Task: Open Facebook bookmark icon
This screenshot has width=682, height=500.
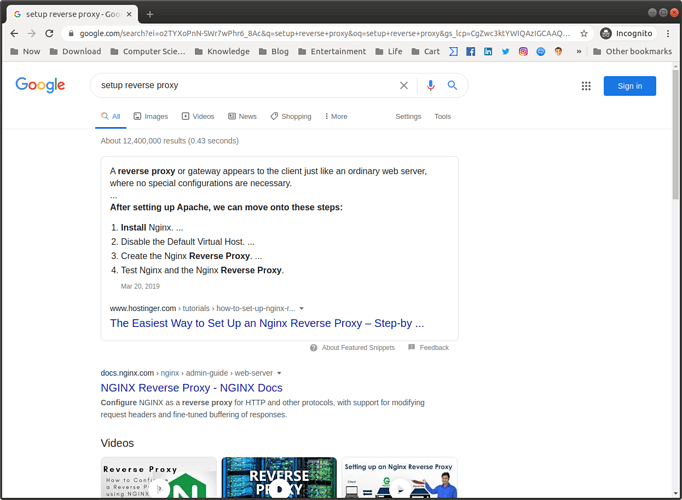Action: click(470, 51)
